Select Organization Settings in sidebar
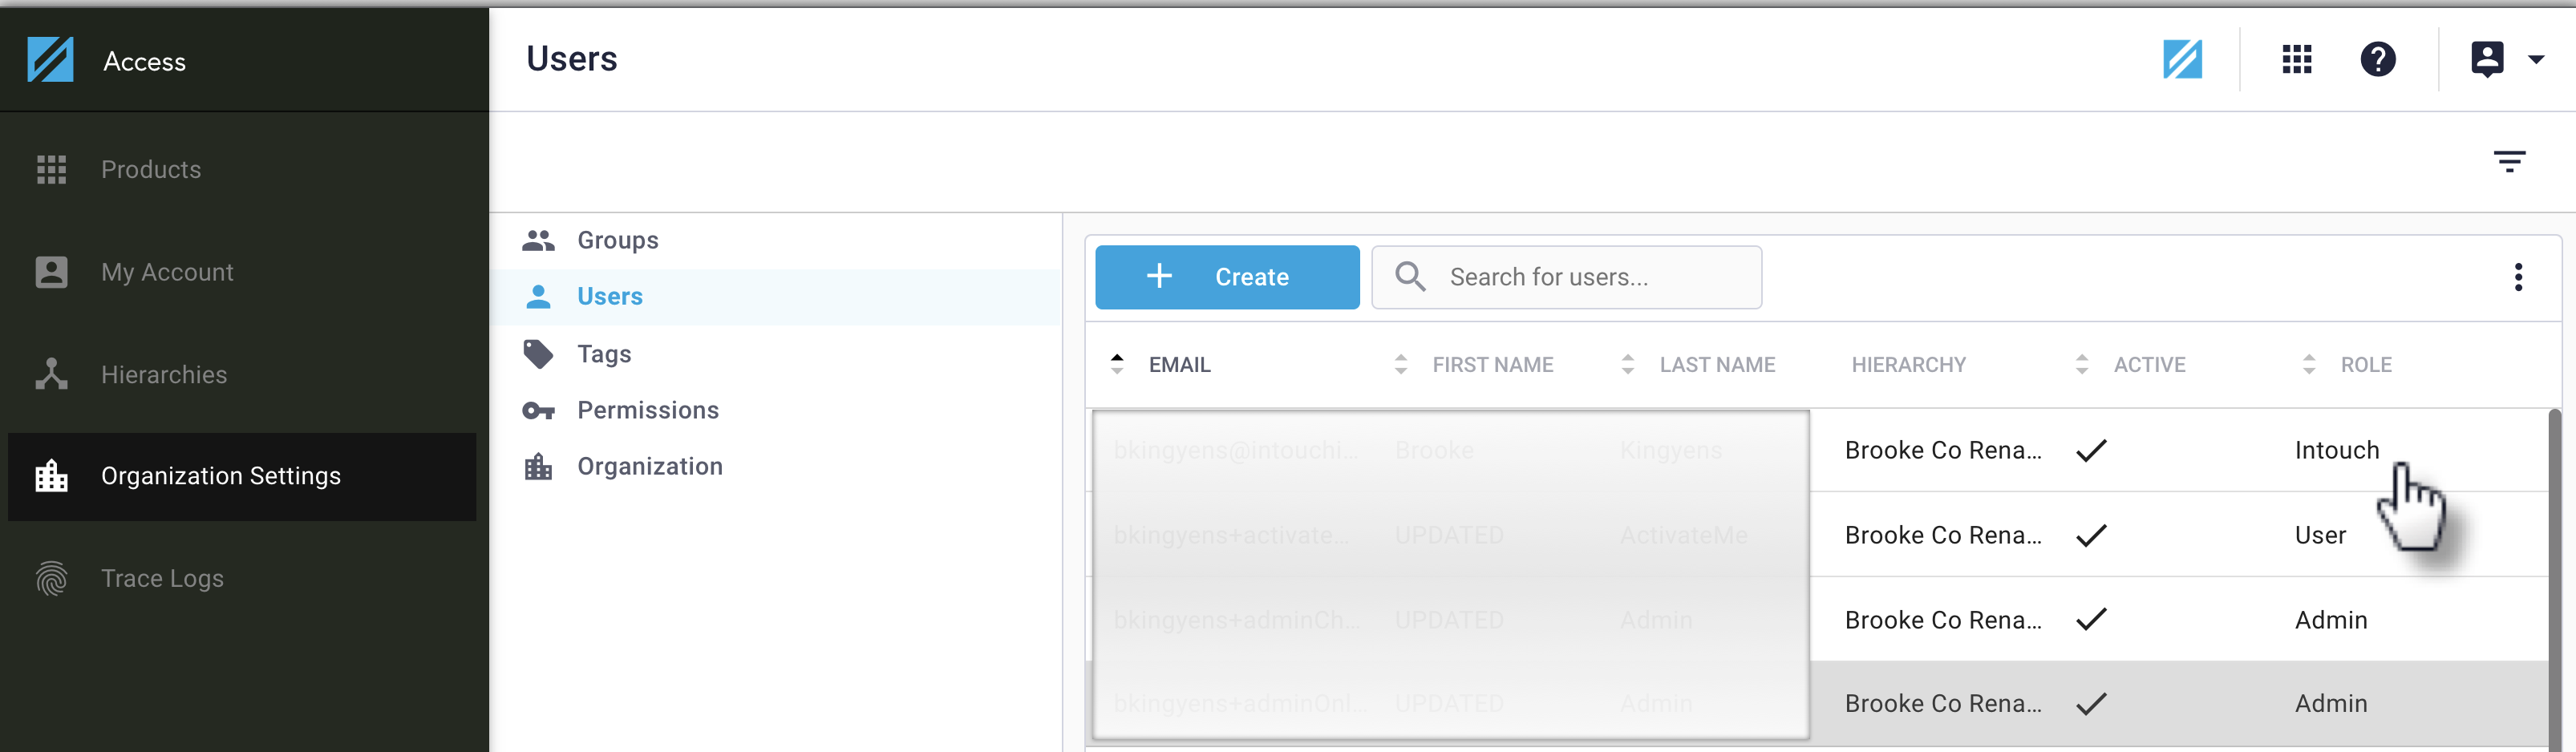This screenshot has height=752, width=2576. tap(242, 476)
